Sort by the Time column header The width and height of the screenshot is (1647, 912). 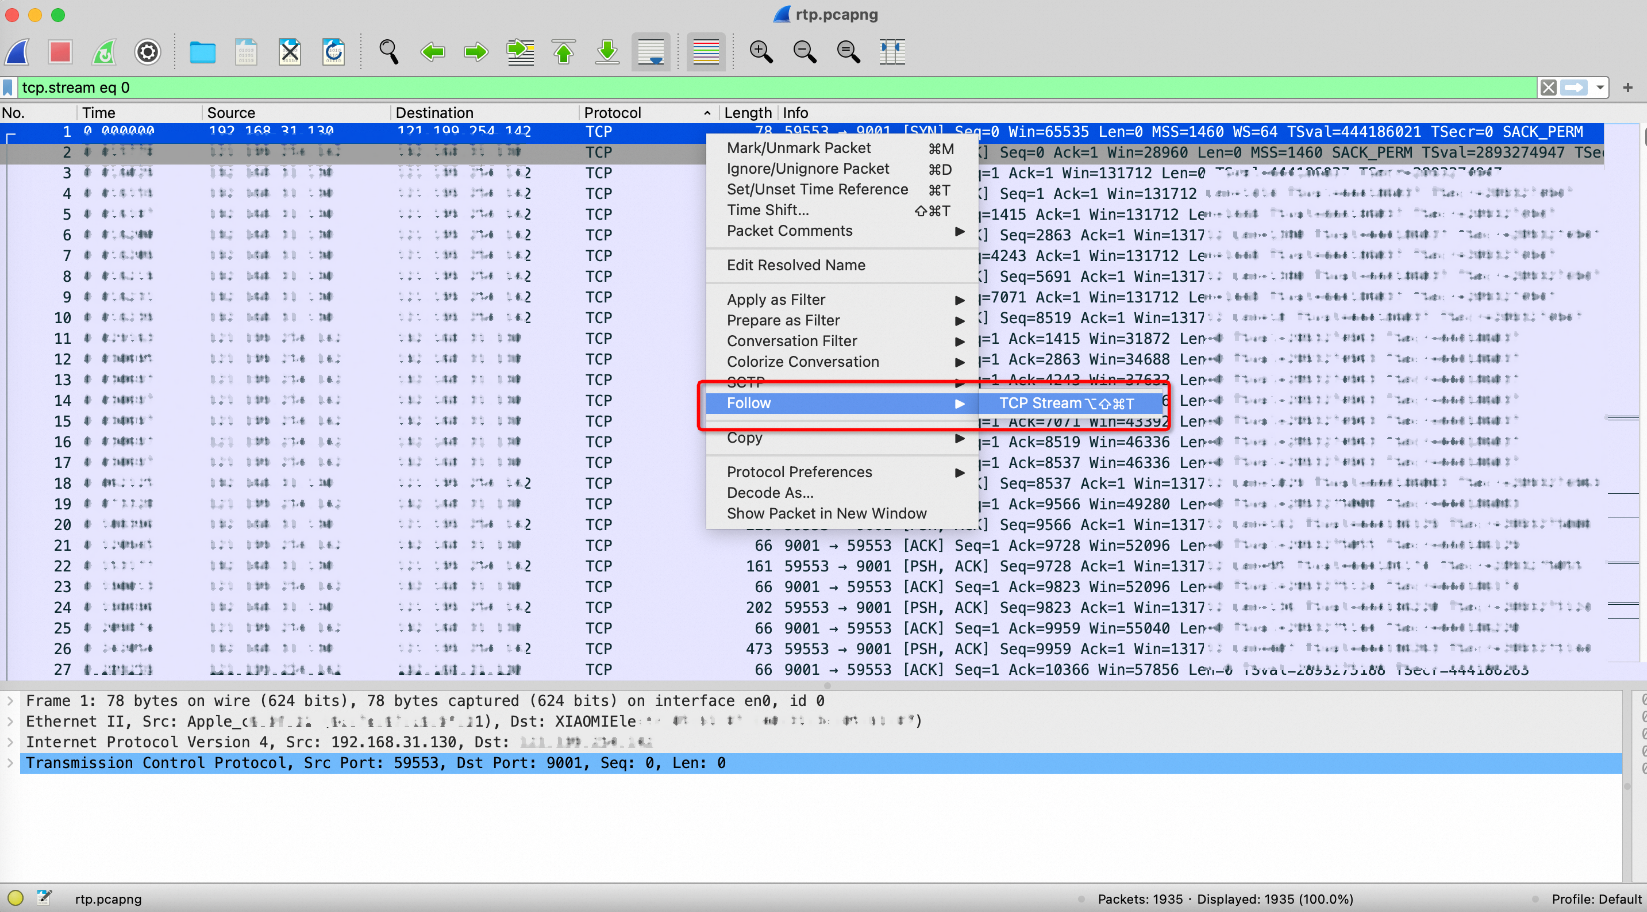pyautogui.click(x=140, y=113)
